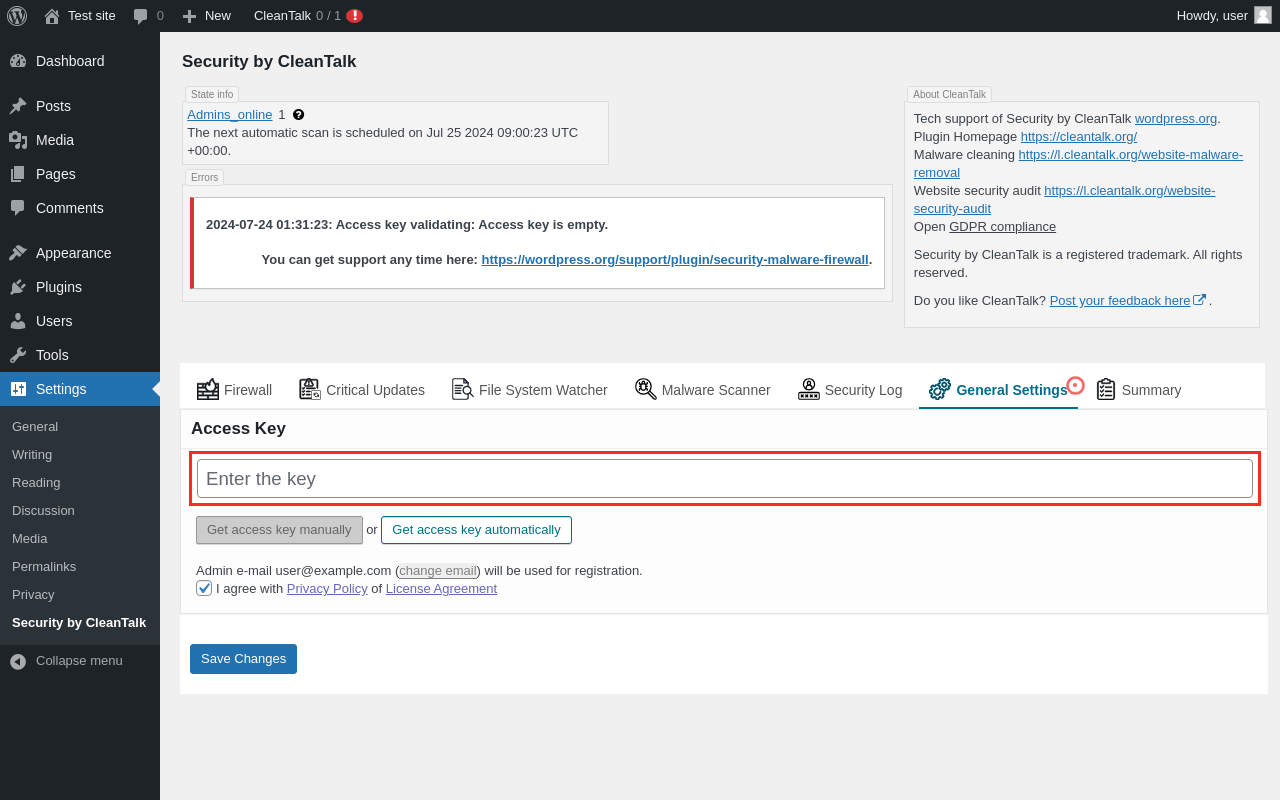Open the New content menu
The image size is (1280, 800).
(206, 16)
